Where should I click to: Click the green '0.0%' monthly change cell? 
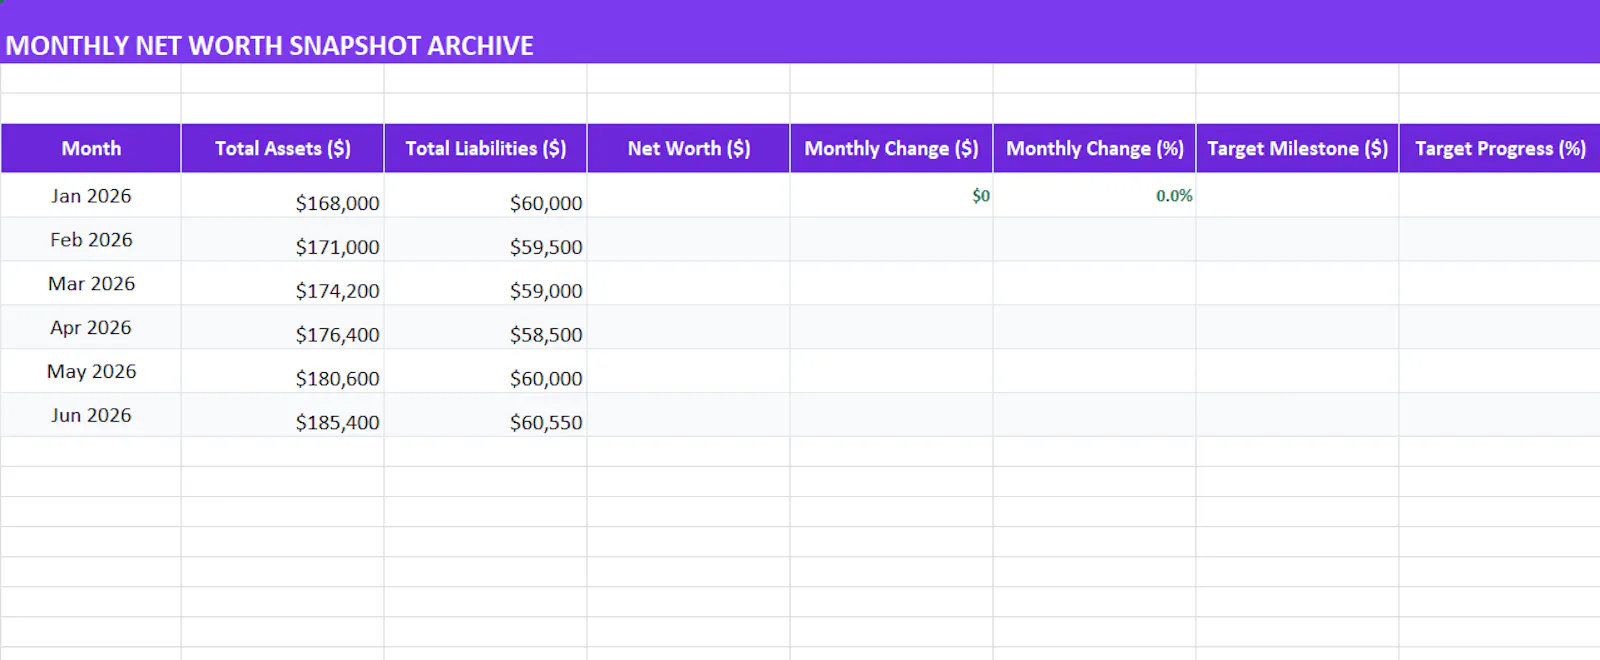(1095, 196)
